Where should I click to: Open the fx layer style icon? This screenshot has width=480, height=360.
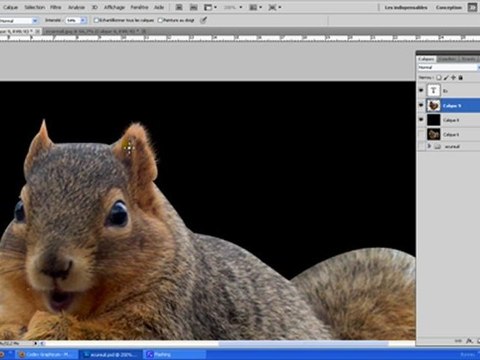(x=469, y=341)
